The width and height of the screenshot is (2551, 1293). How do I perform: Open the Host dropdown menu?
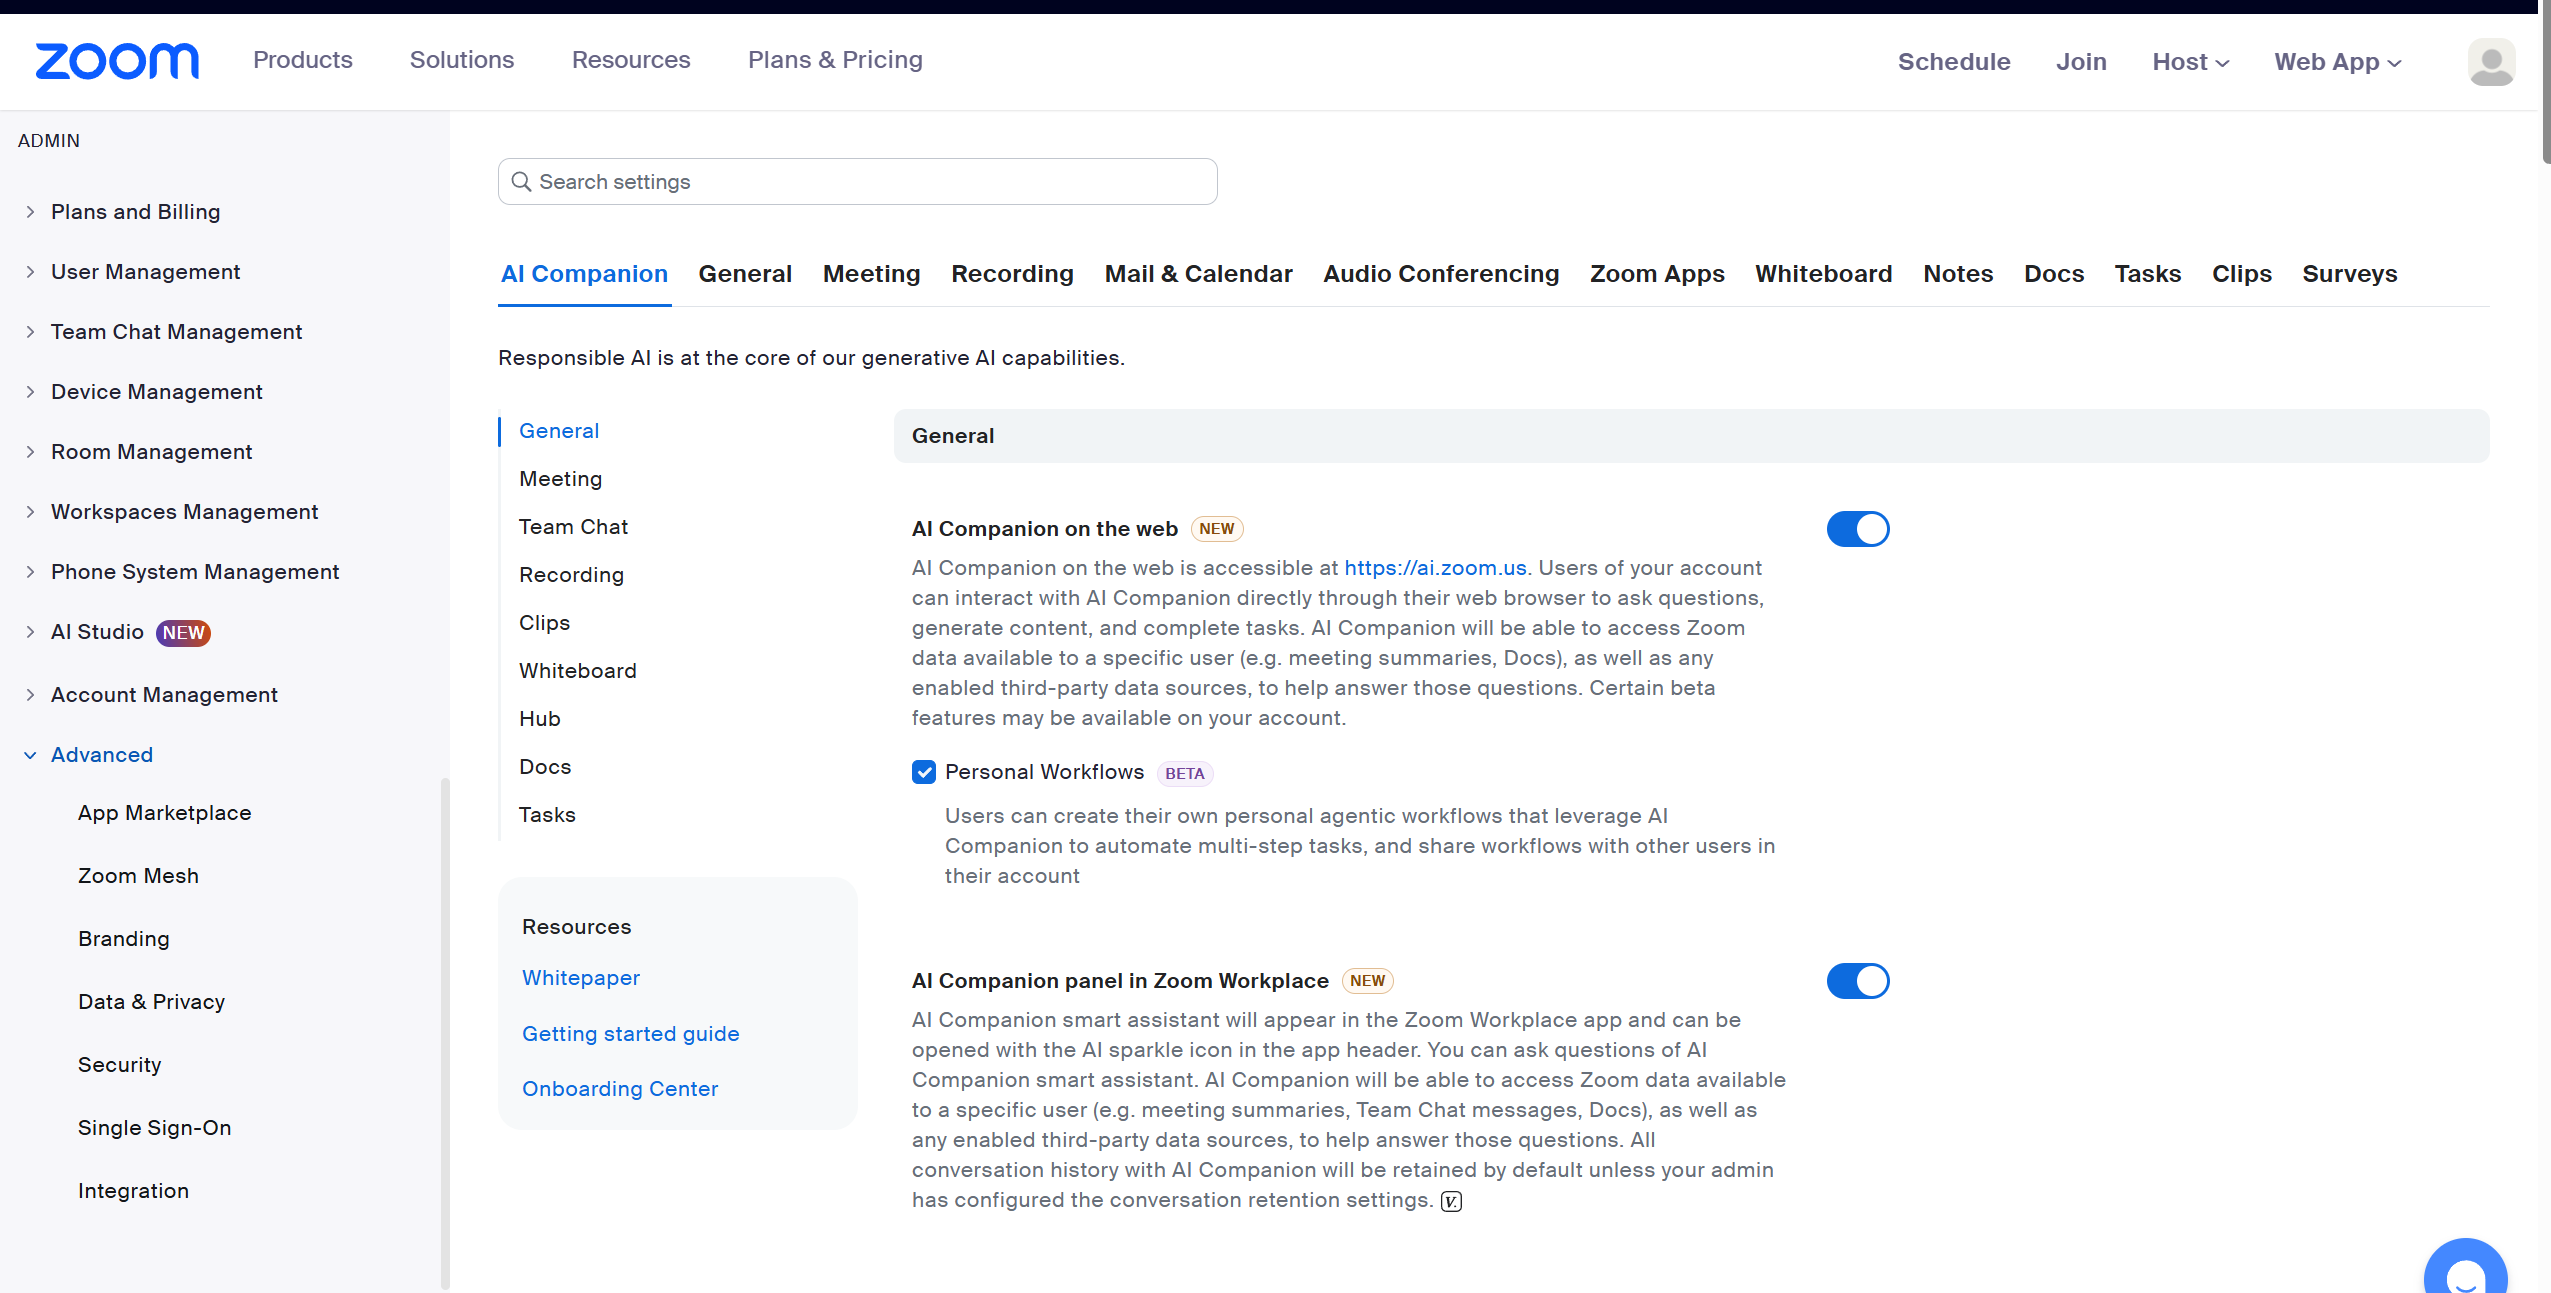(x=2190, y=62)
